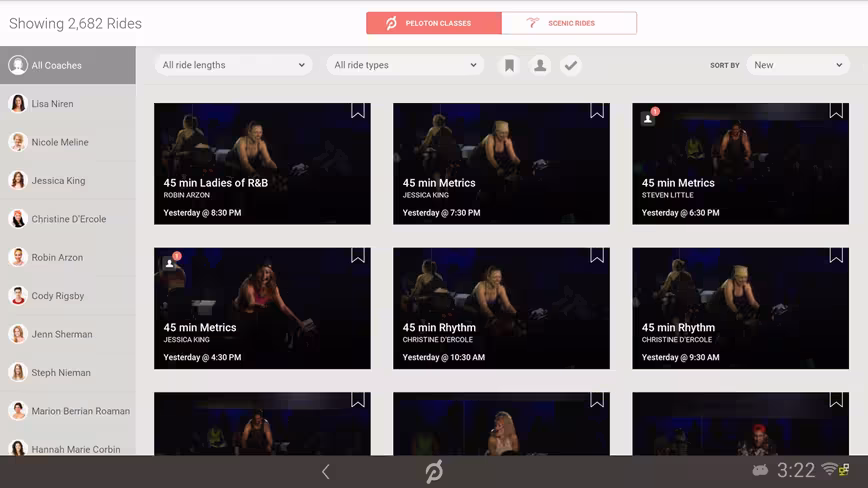Click Lisa Niren's avatar photo
The height and width of the screenshot is (488, 868).
click(x=18, y=103)
